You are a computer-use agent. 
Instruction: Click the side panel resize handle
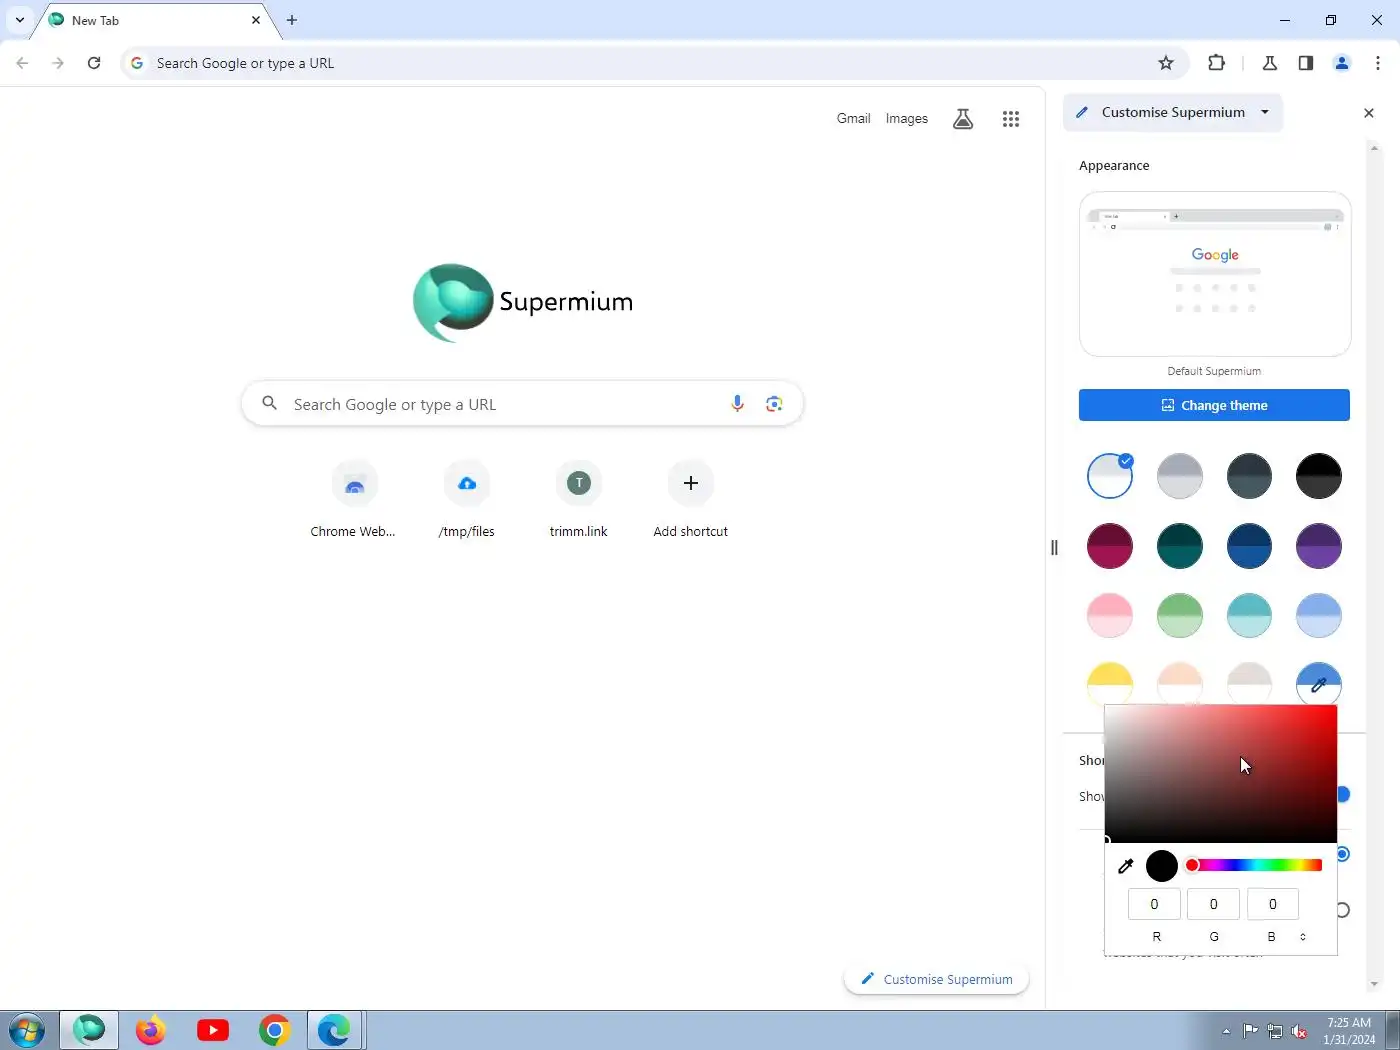tap(1054, 547)
